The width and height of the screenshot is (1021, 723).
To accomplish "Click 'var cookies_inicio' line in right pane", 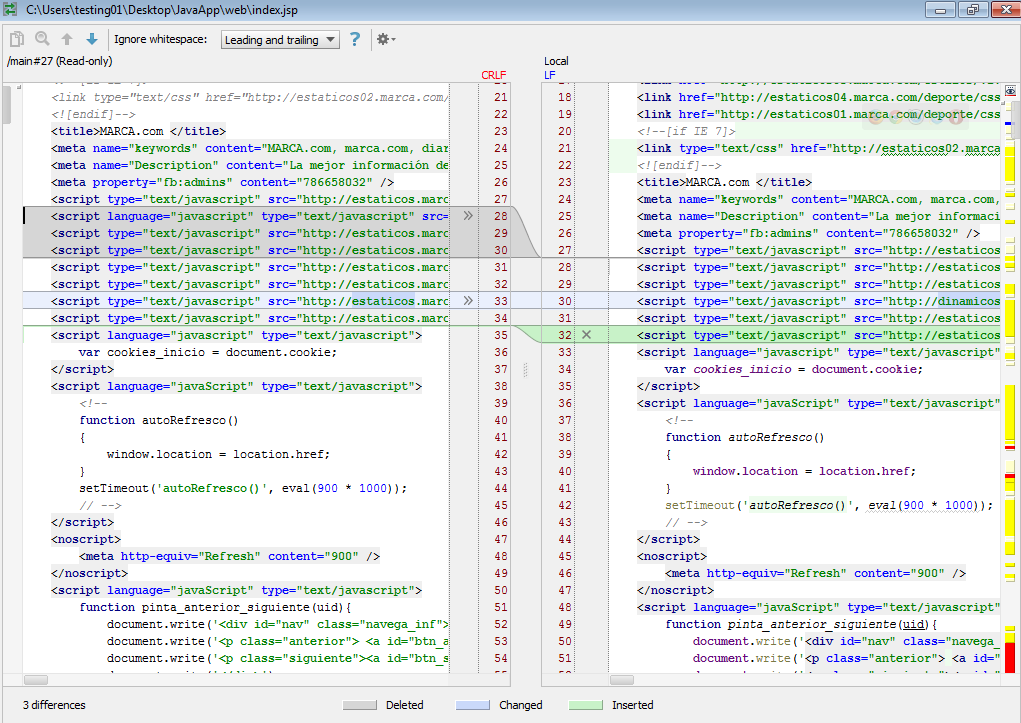I will (x=794, y=369).
